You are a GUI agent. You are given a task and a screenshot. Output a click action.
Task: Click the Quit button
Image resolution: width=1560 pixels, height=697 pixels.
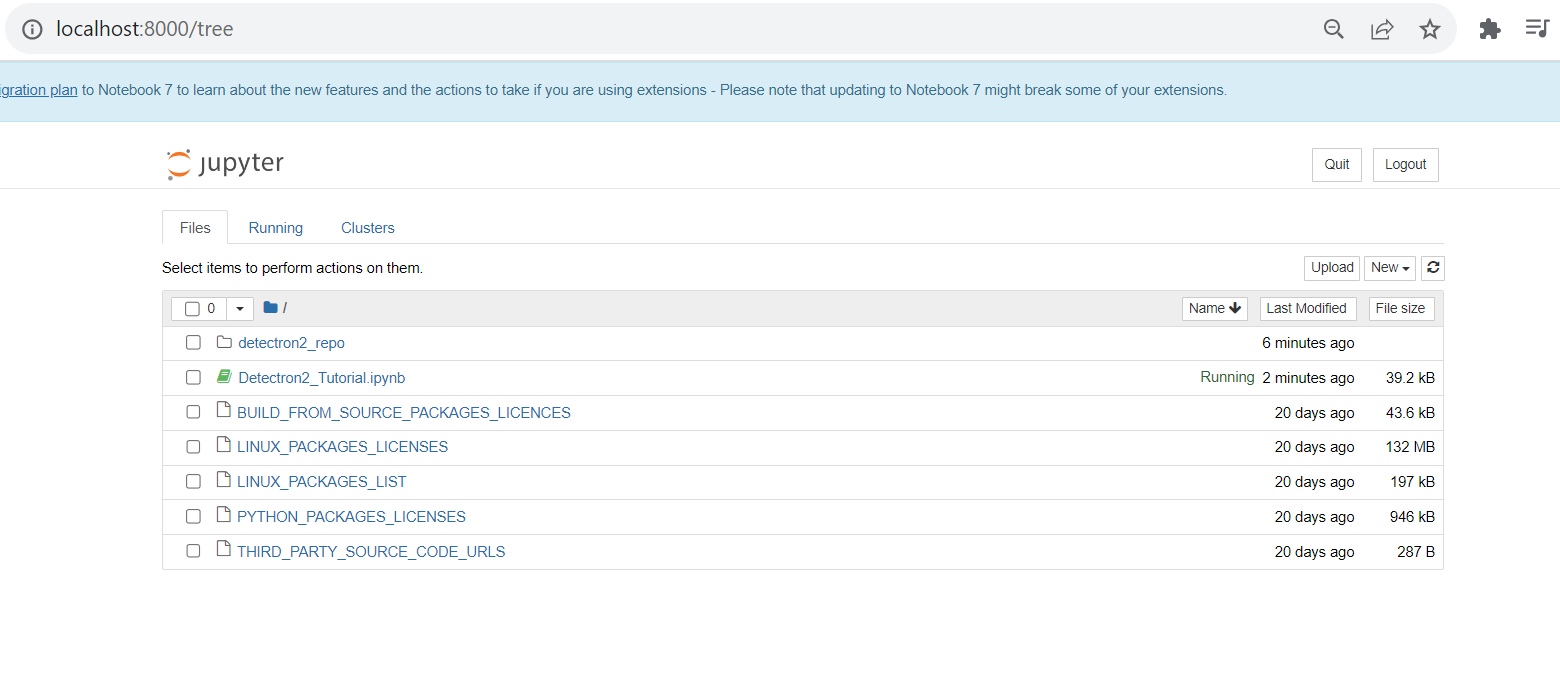pos(1337,164)
